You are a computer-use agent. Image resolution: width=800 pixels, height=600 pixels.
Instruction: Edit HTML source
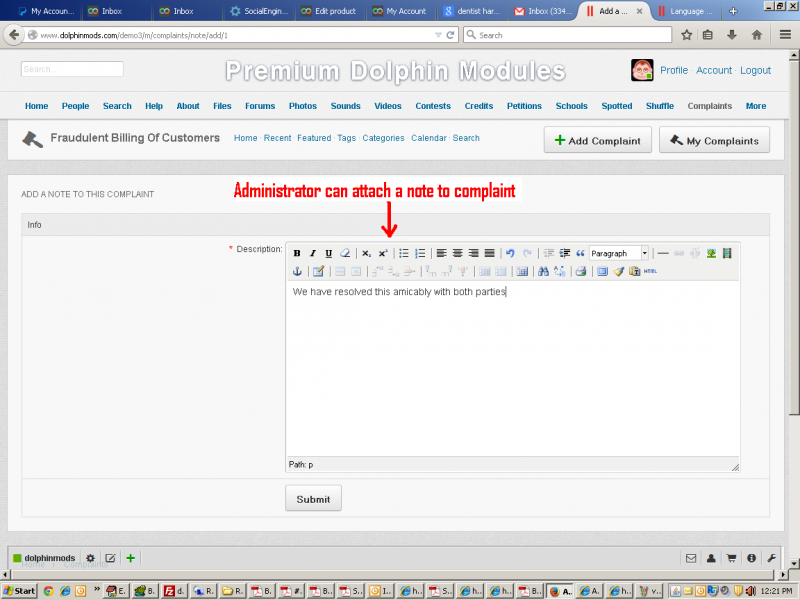(x=650, y=271)
